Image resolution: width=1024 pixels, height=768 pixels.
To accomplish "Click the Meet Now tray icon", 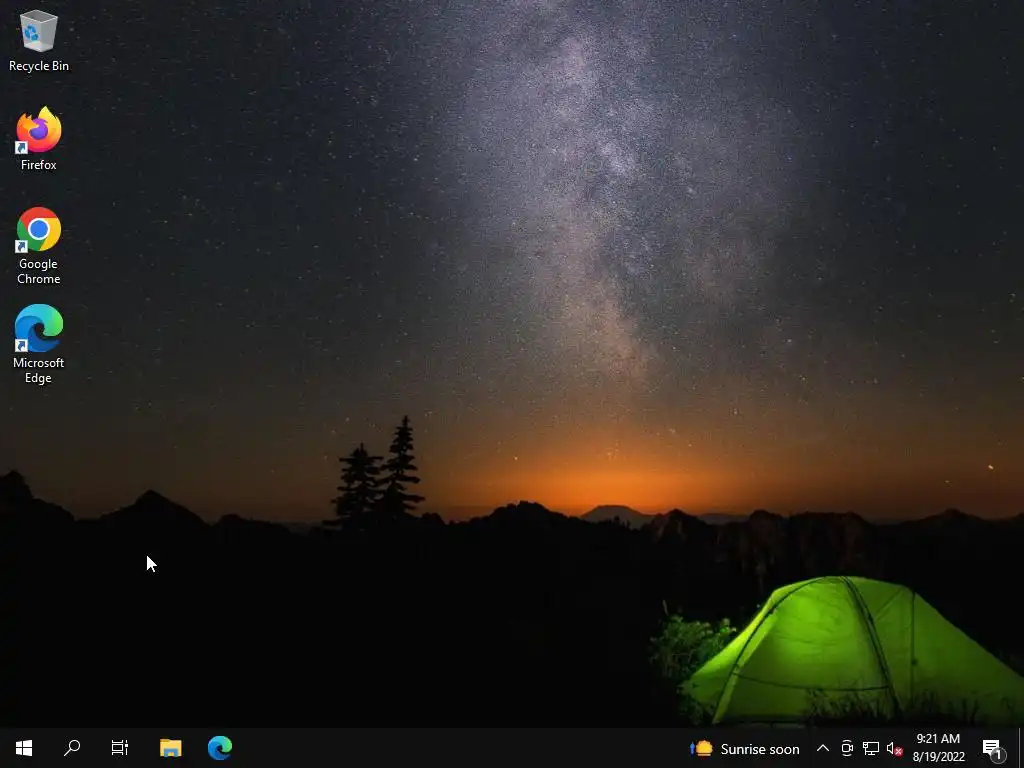I will [847, 749].
